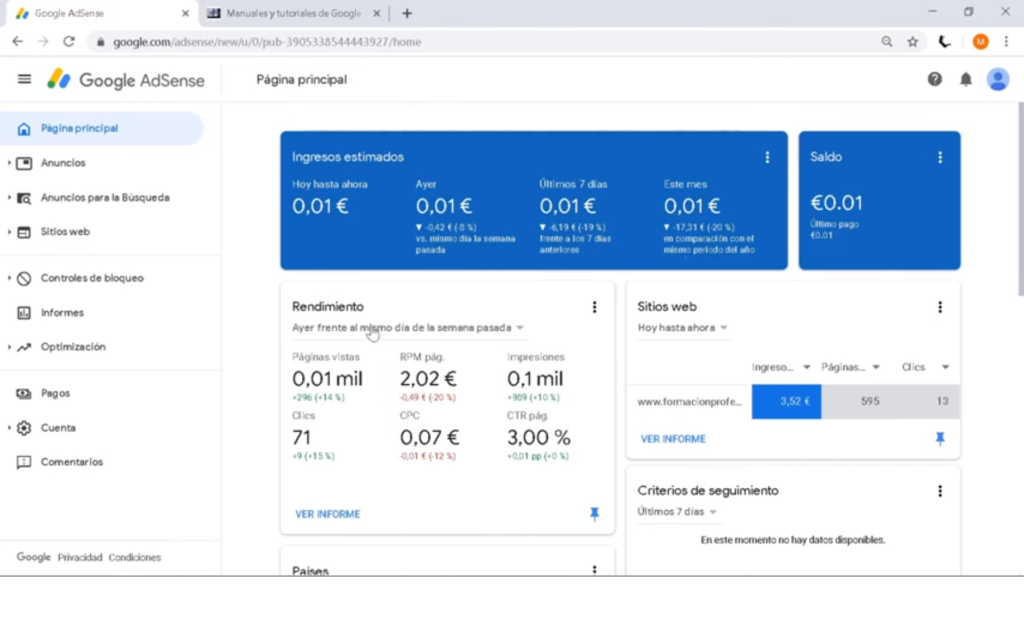Expand the Cuenta sidebar arrow

point(9,428)
